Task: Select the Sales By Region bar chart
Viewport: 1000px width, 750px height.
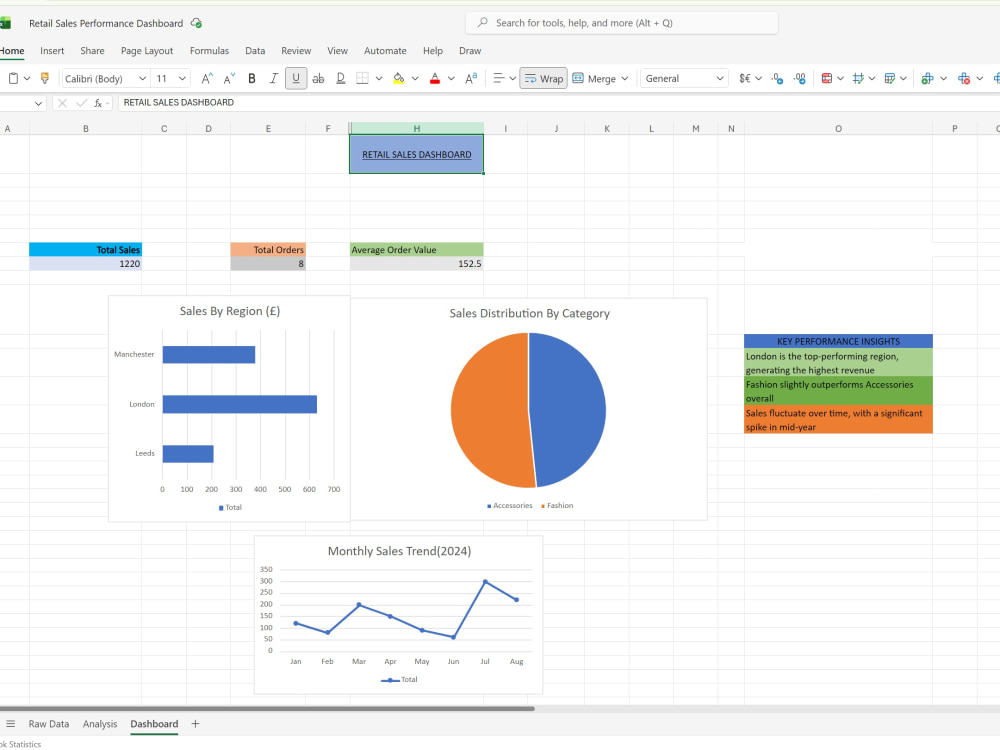Action: click(230, 409)
